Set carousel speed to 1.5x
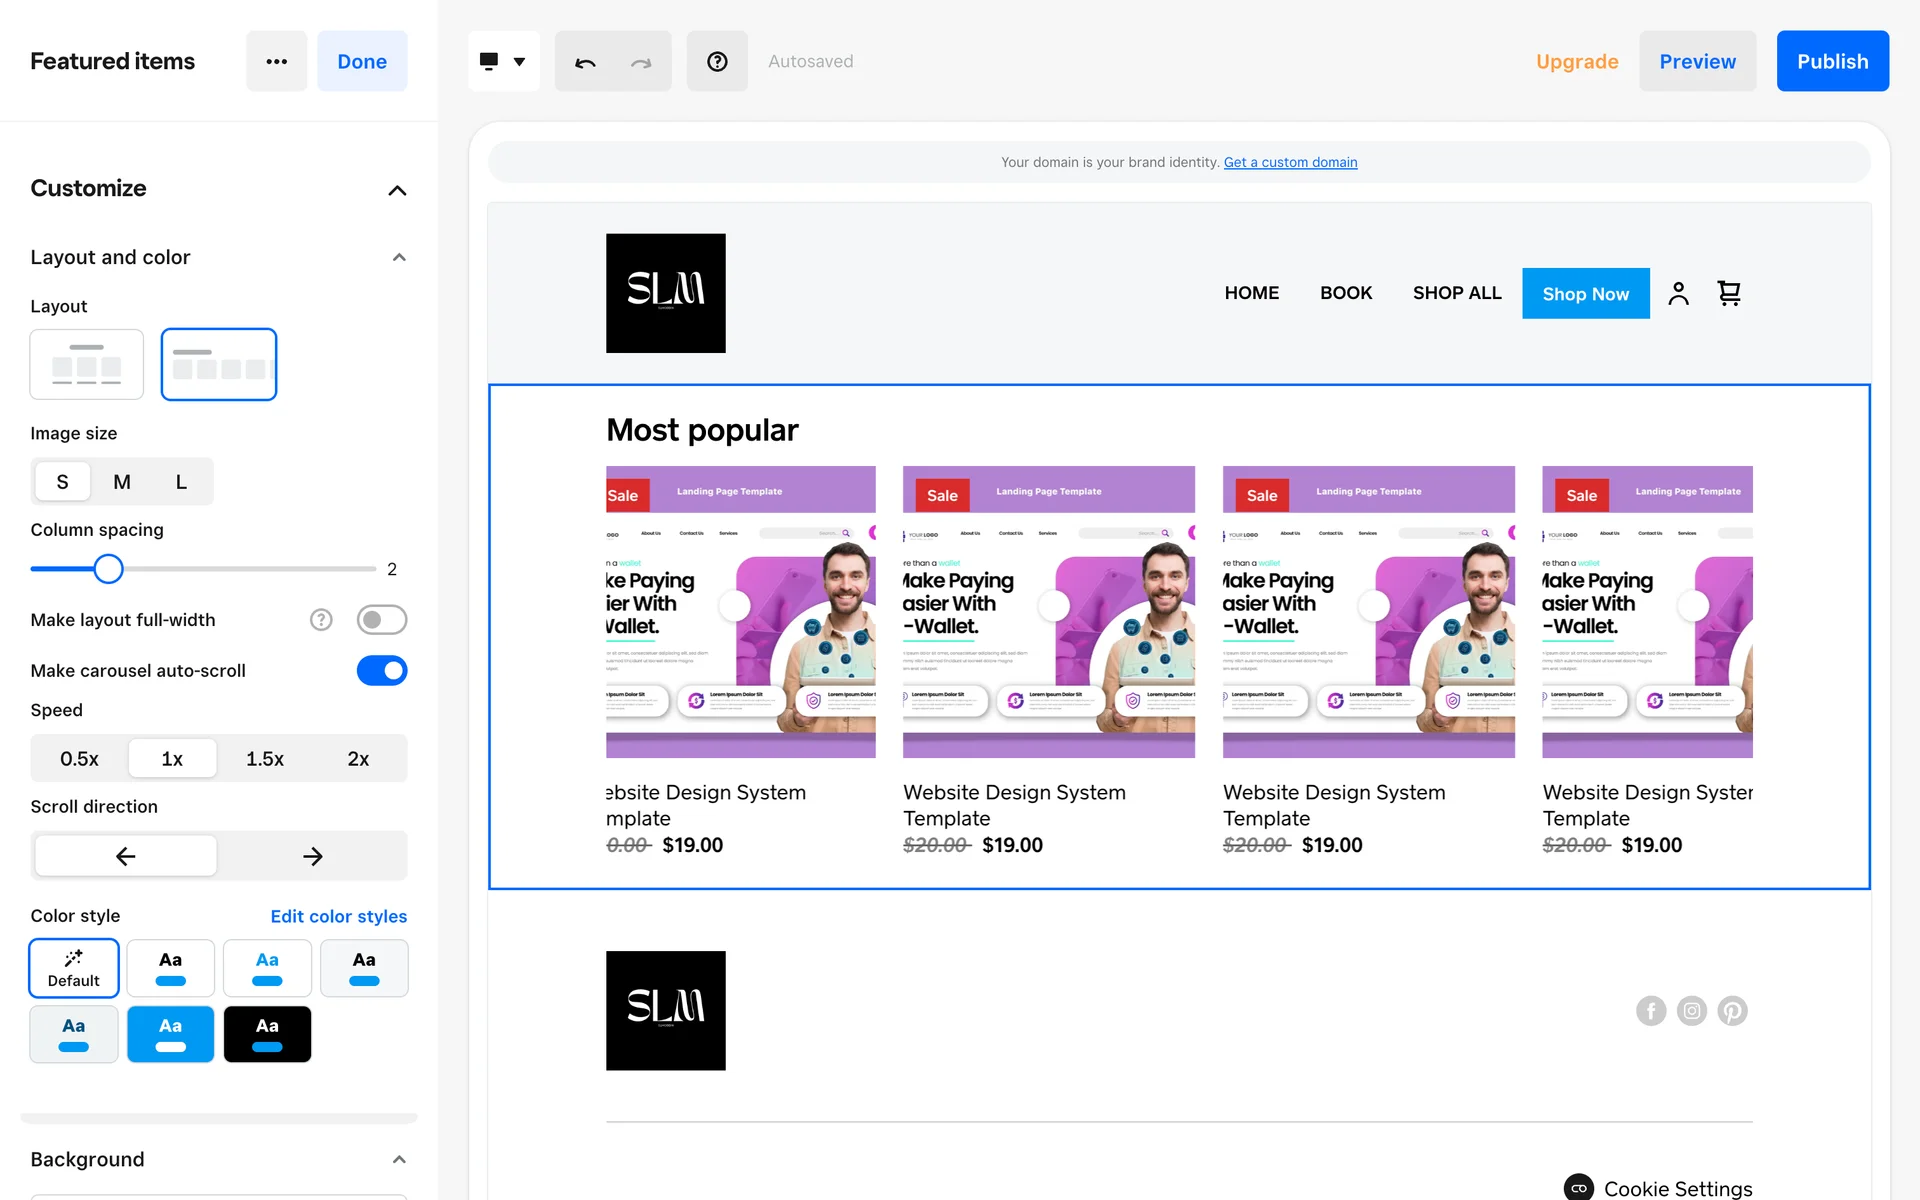This screenshot has width=1920, height=1200. point(265,759)
